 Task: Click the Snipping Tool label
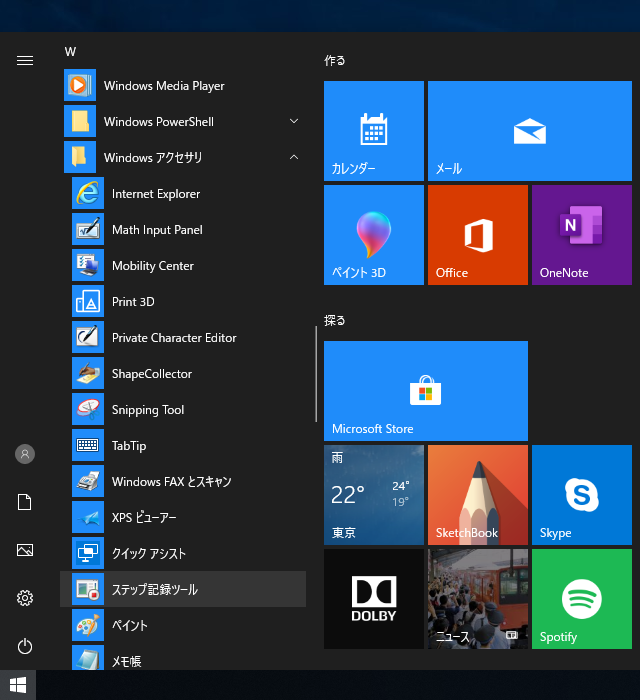pos(148,410)
